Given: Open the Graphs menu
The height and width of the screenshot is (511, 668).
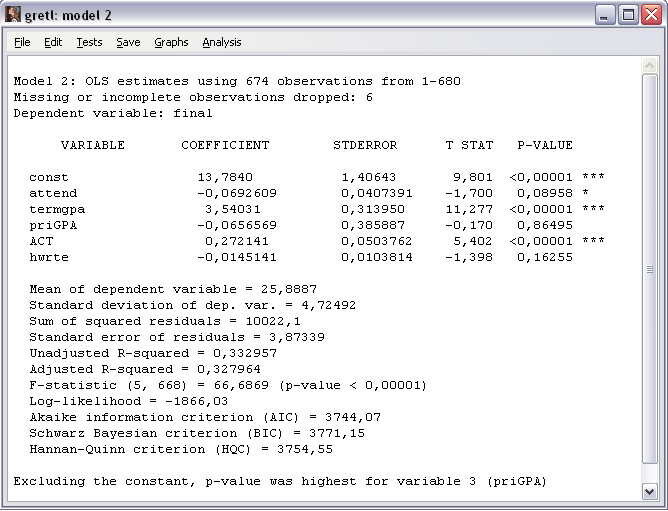Looking at the screenshot, I should point(171,42).
